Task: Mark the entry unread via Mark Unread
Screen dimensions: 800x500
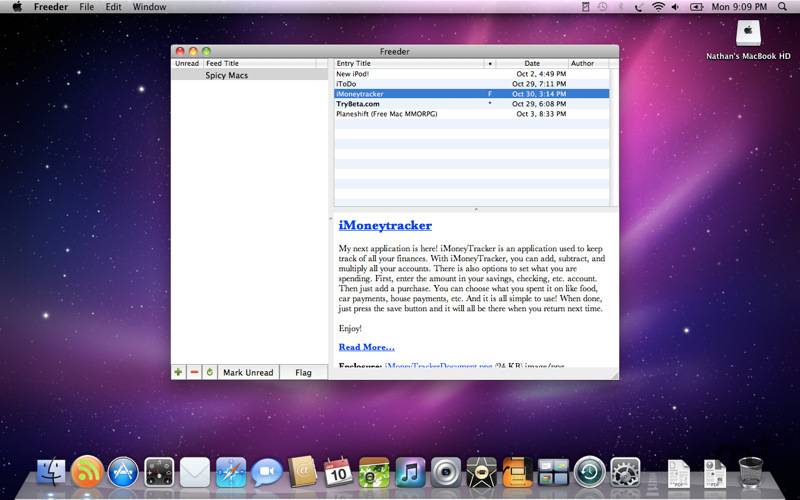Action: tap(248, 372)
